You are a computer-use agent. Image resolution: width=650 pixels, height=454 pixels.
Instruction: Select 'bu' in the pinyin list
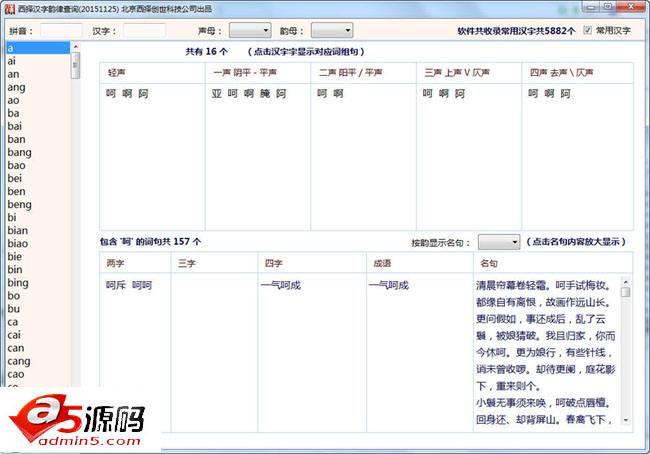tap(38, 309)
